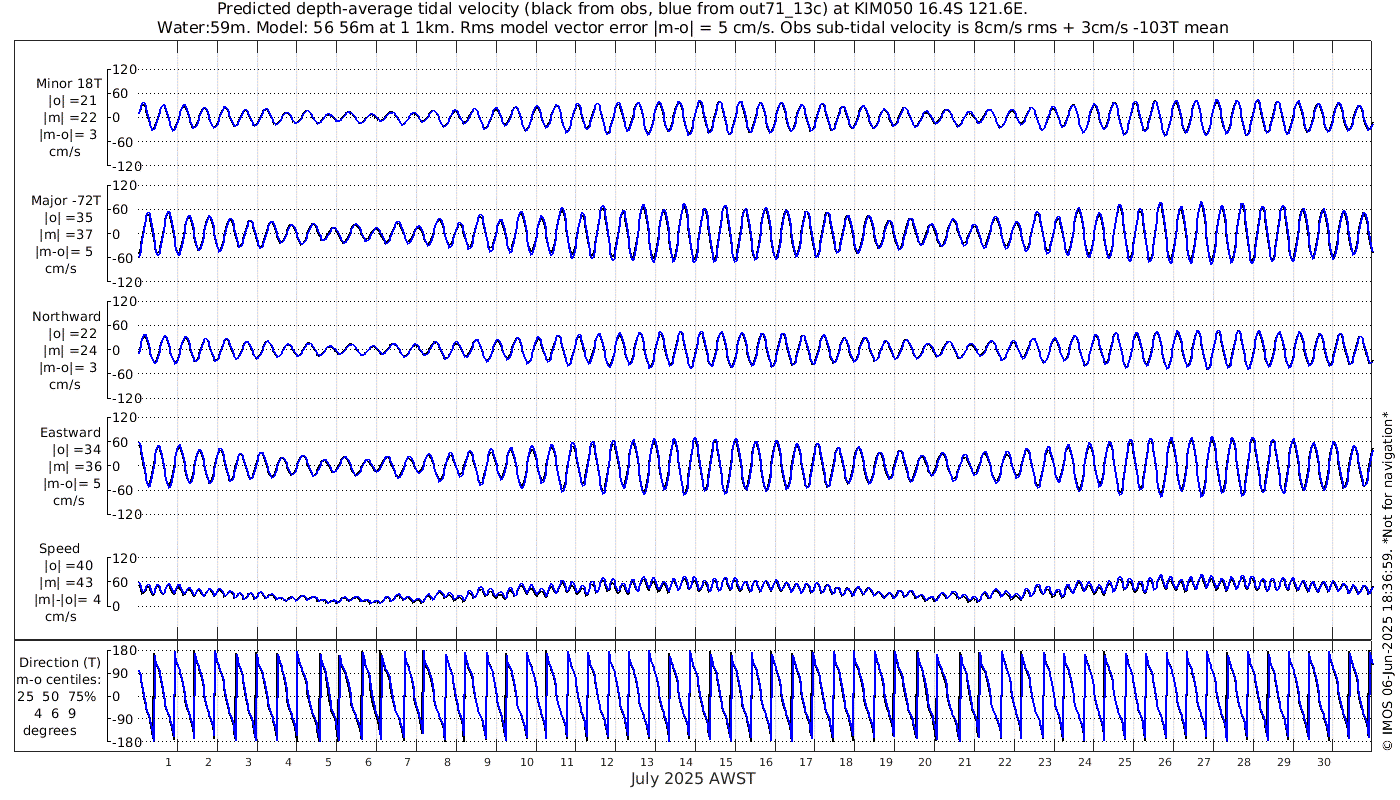This screenshot has width=1400, height=800.
Task: Pick day 8 tick on the date axis
Action: (x=447, y=762)
